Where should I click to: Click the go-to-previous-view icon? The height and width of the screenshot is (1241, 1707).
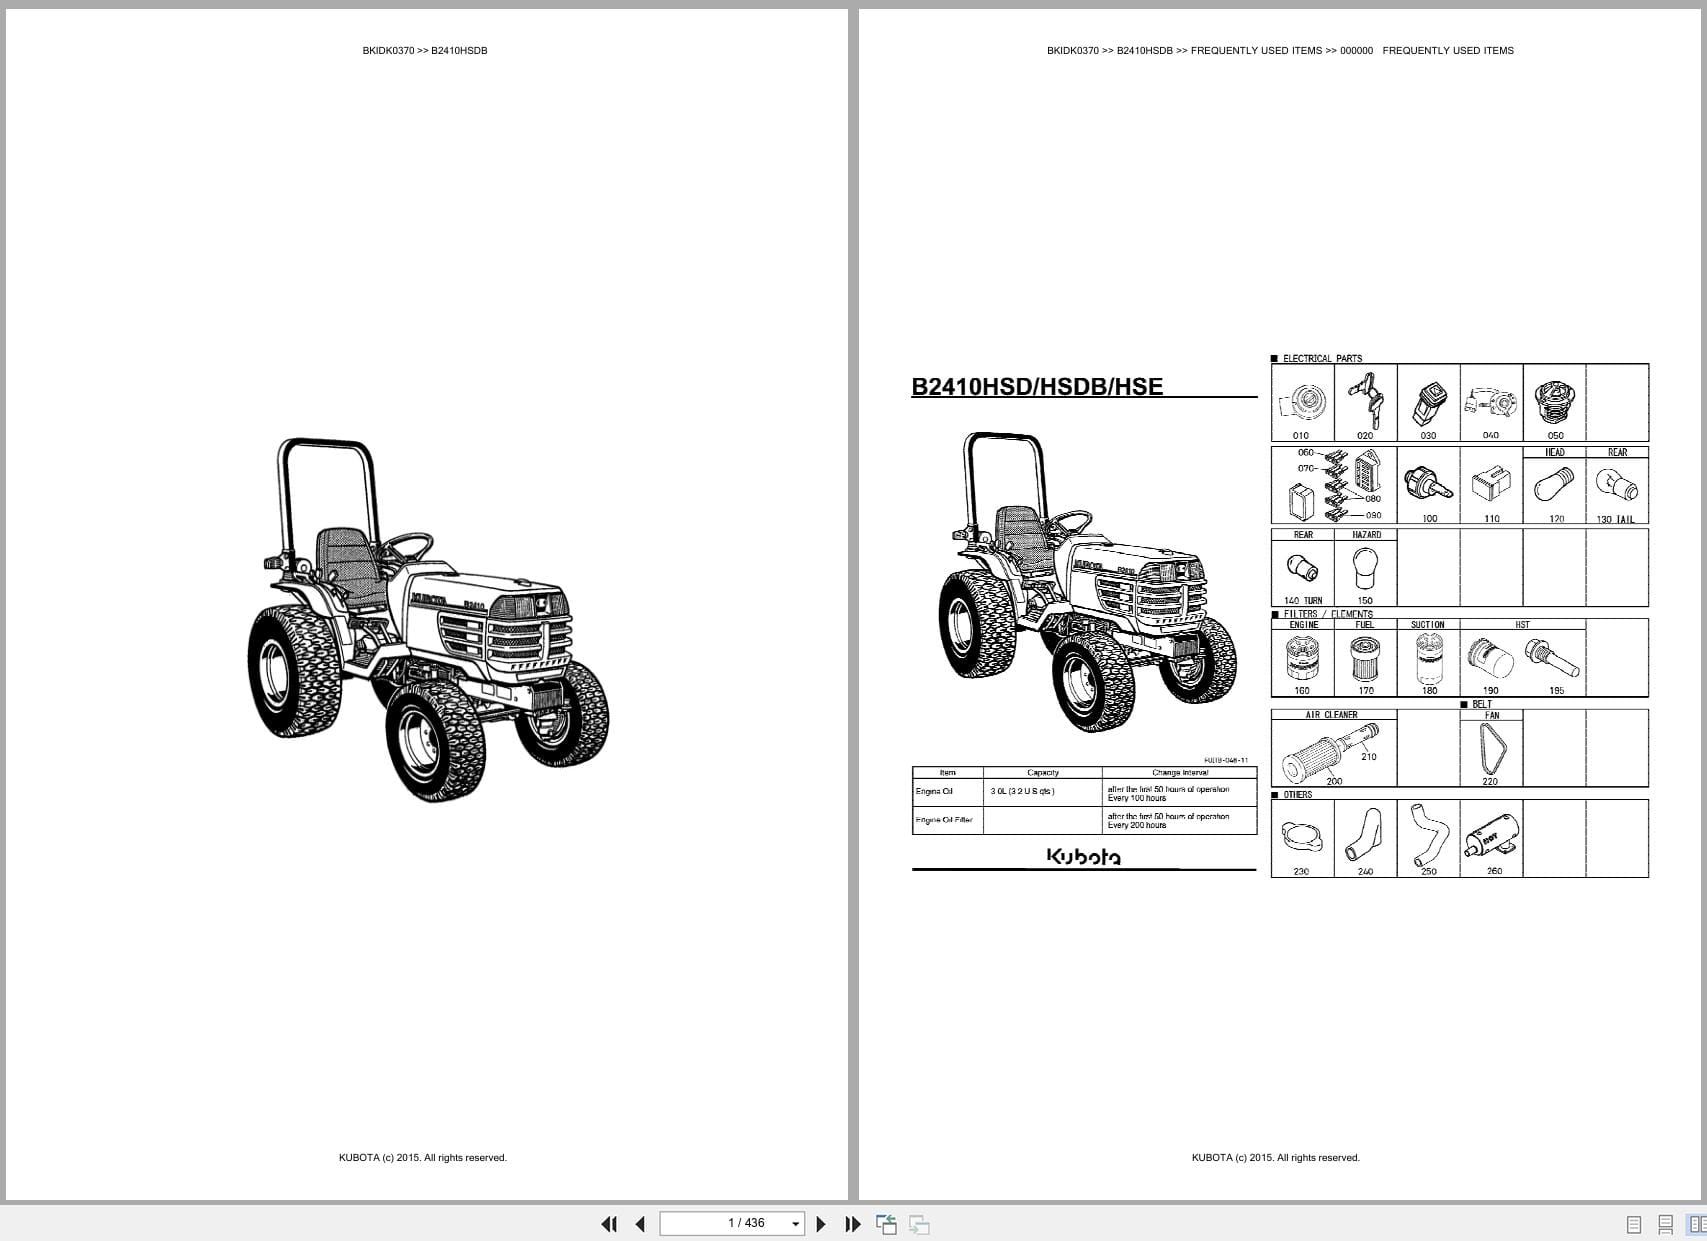tap(886, 1224)
